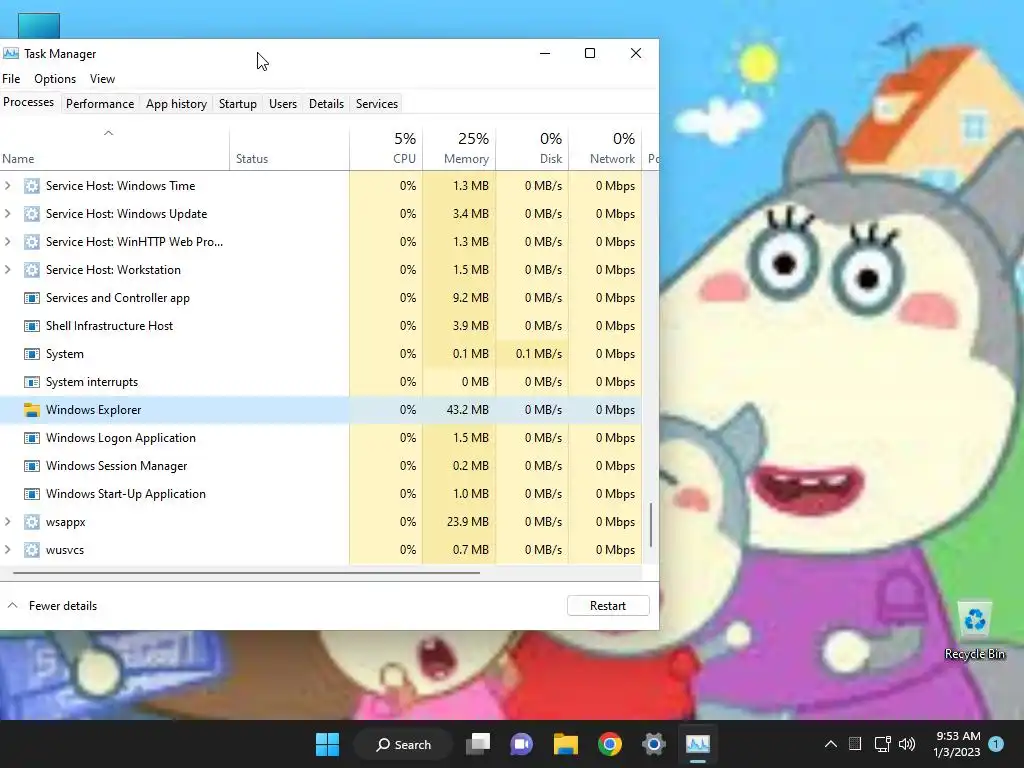Open the Chat app on the taskbar
Screen dimensions: 1024x768
(522, 744)
